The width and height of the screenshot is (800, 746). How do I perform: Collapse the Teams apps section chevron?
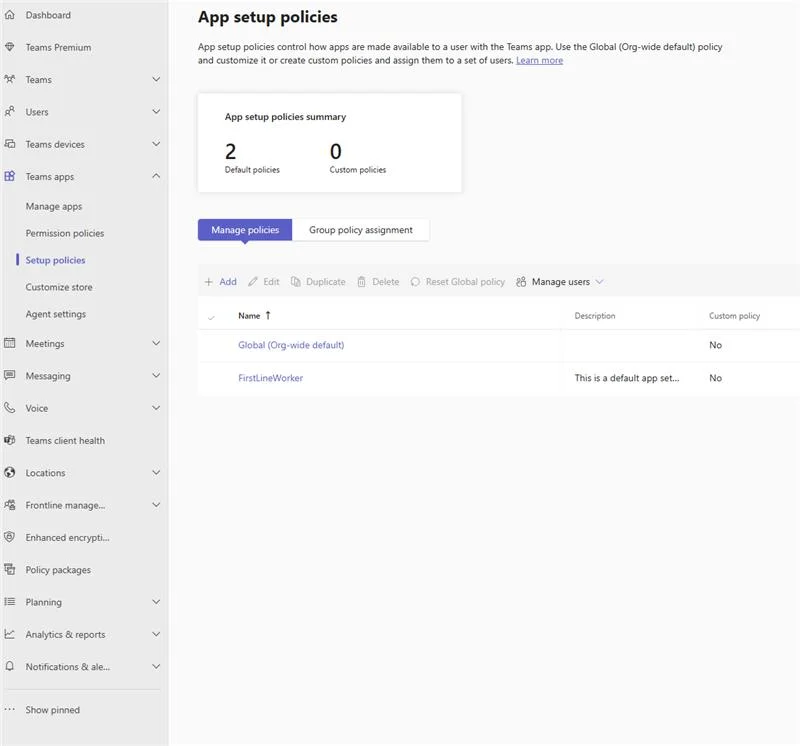pos(156,176)
